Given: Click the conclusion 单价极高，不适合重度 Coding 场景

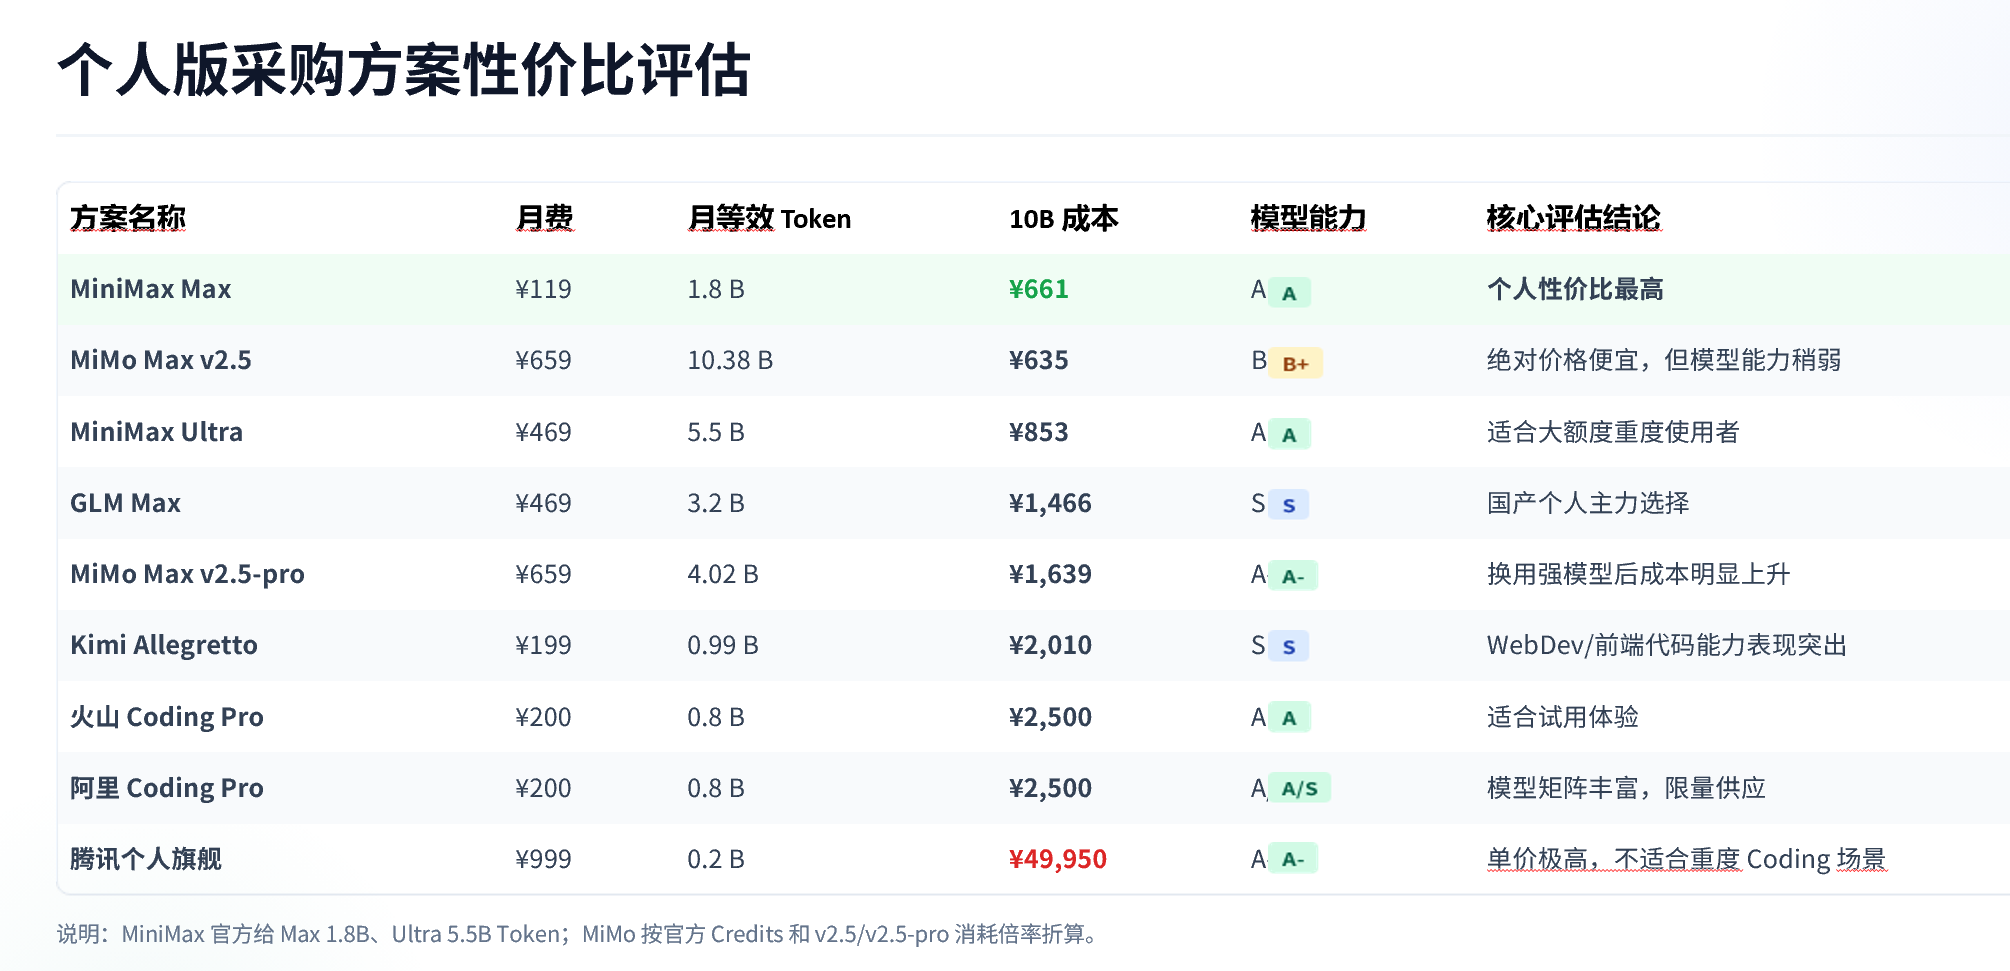Looking at the screenshot, I should (1686, 859).
